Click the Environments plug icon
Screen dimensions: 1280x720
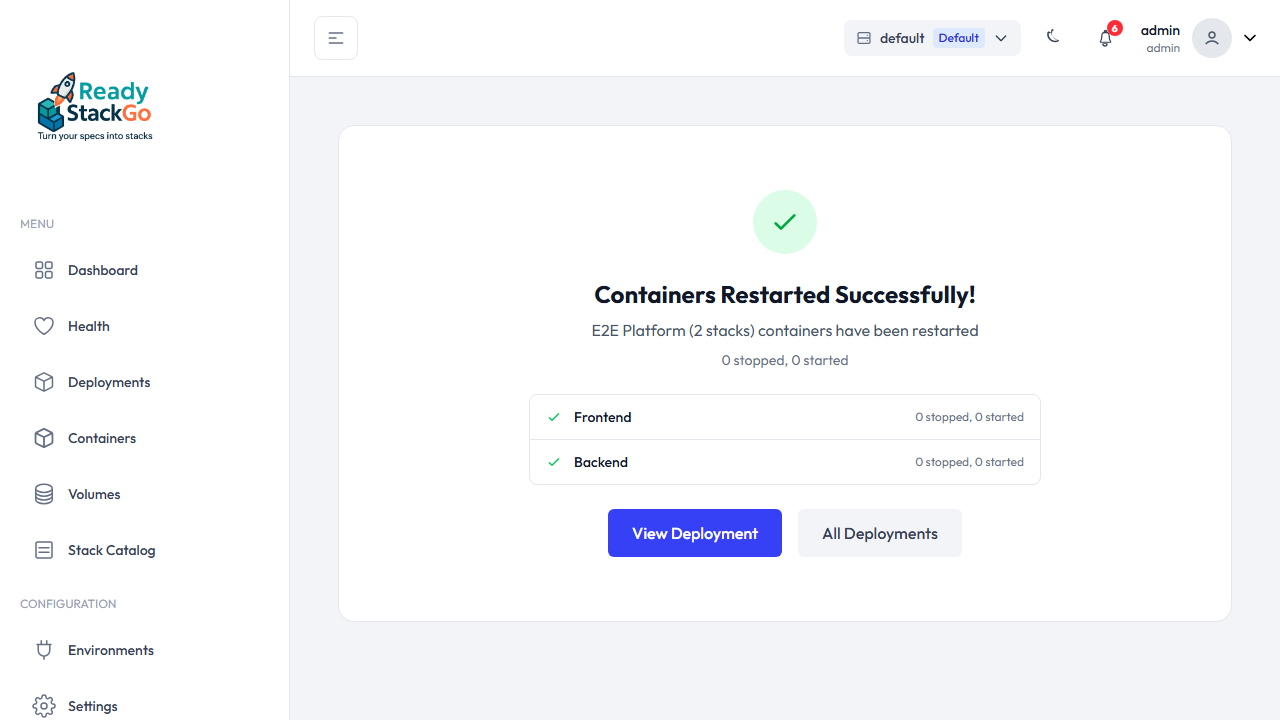click(44, 650)
